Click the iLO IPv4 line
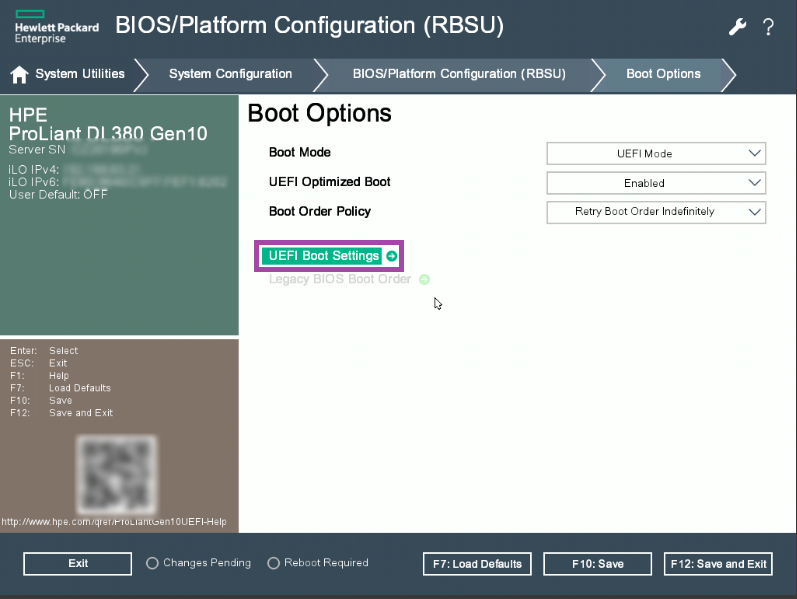 click(75, 169)
